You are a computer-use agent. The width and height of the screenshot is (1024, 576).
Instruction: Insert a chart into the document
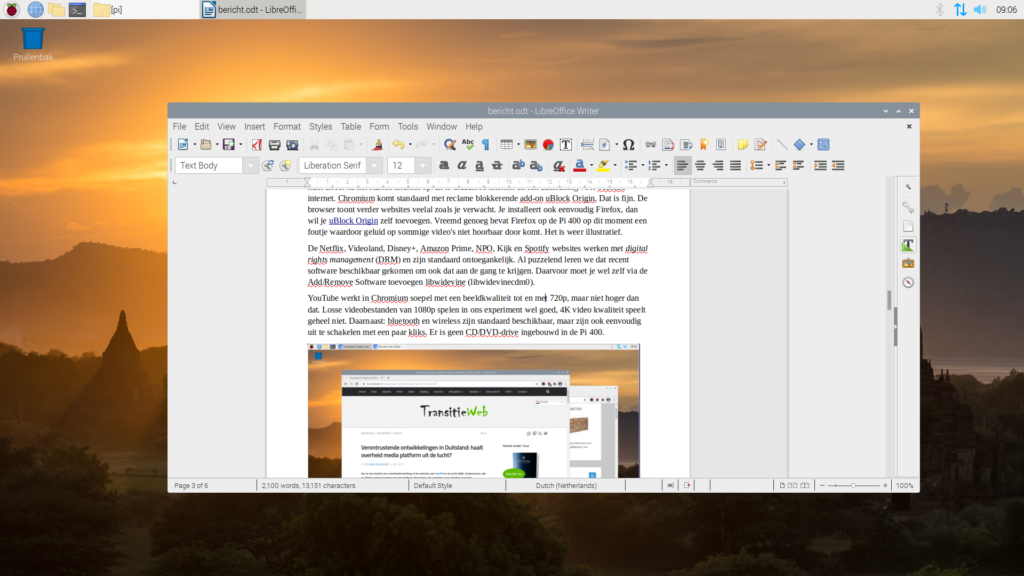(x=548, y=144)
